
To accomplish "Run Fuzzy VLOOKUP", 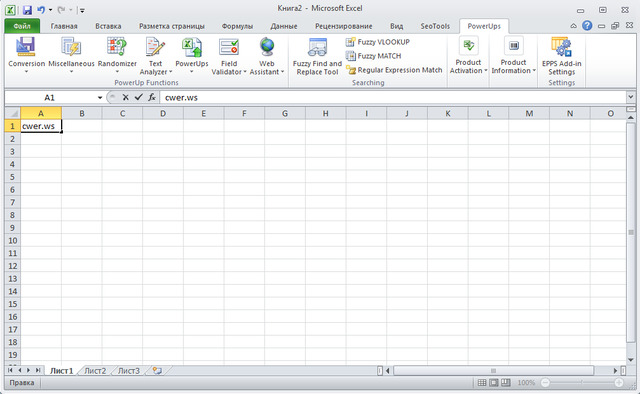I will coord(378,42).
